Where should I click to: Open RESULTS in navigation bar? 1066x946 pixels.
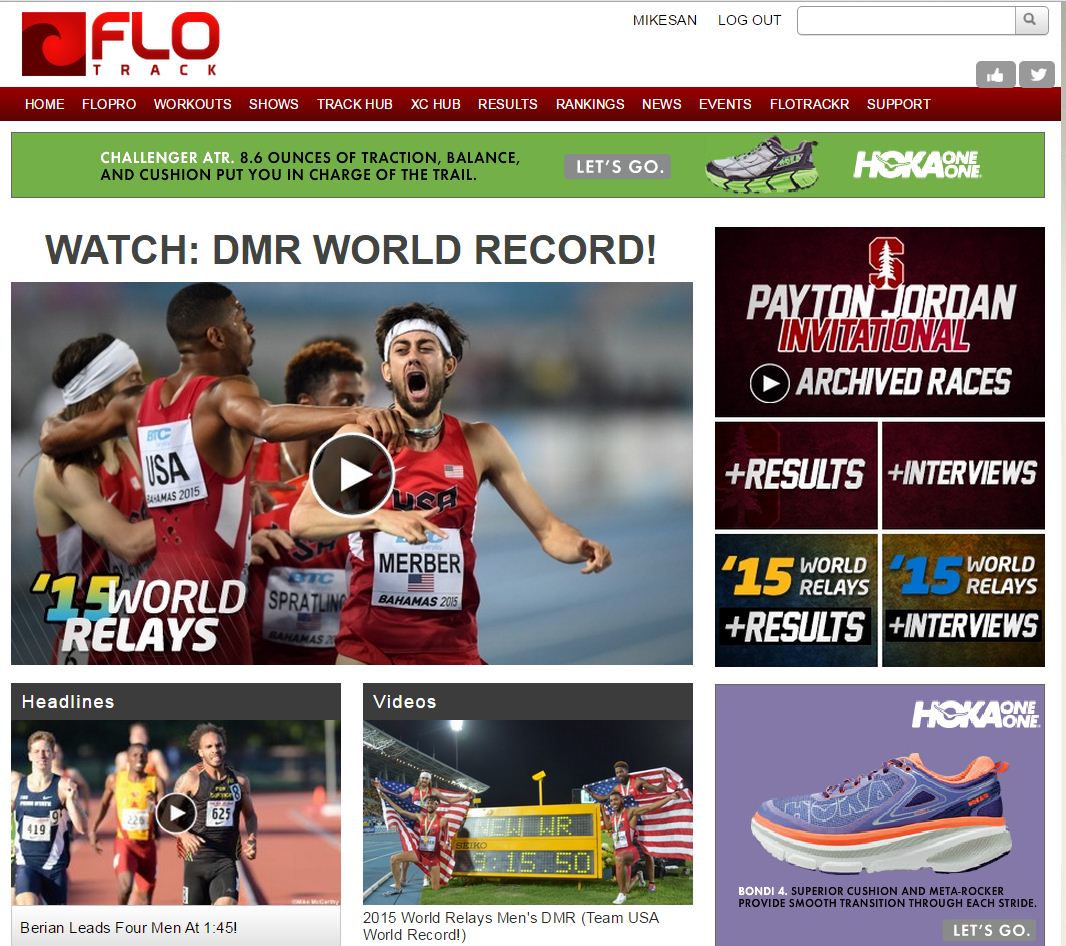[507, 104]
